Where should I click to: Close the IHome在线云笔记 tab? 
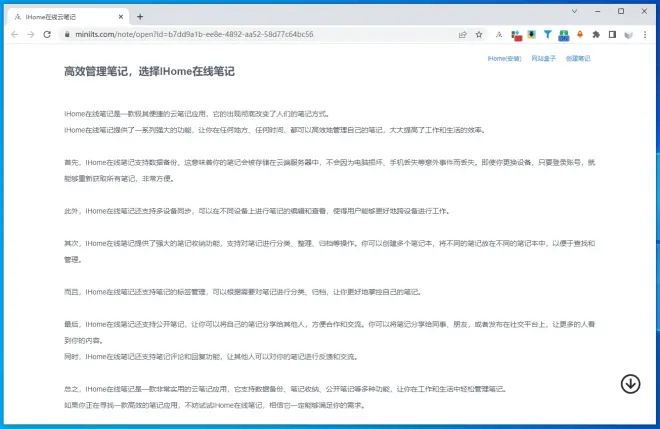[x=121, y=16]
